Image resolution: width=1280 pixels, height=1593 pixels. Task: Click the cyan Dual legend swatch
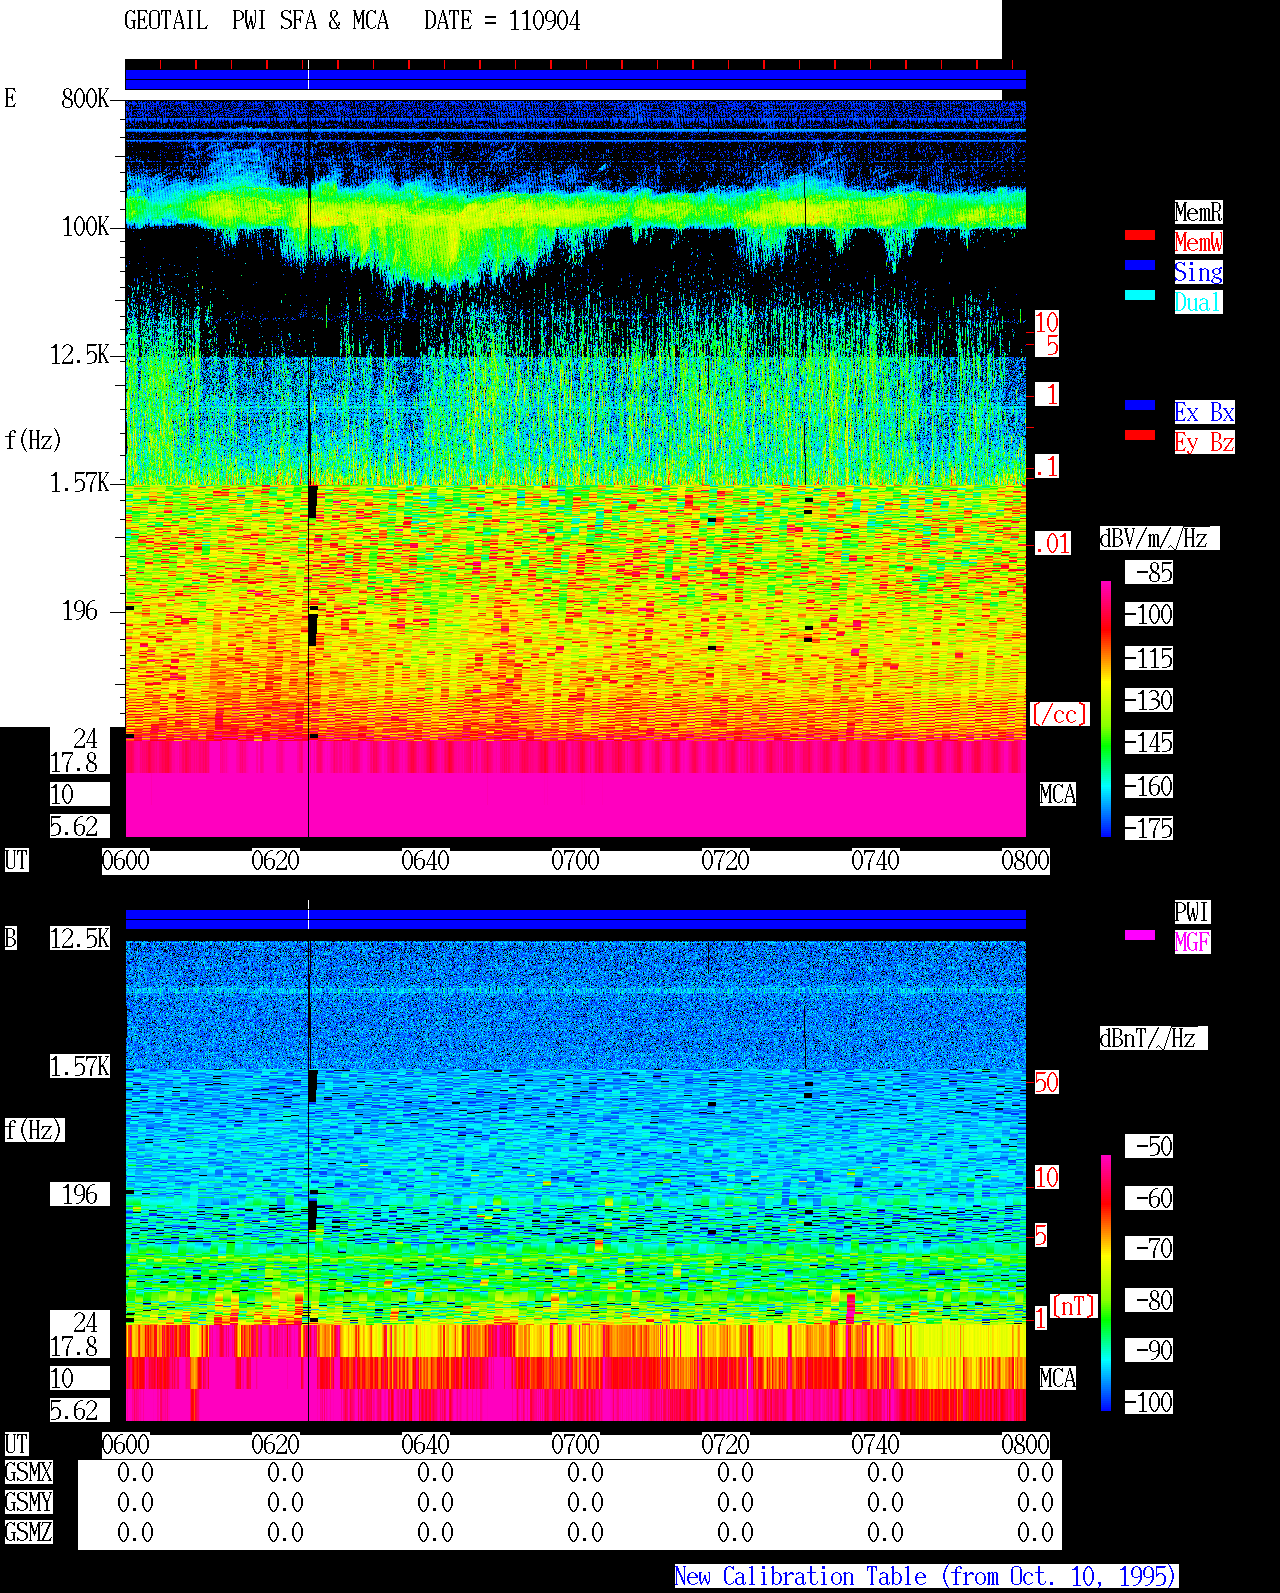click(1140, 295)
